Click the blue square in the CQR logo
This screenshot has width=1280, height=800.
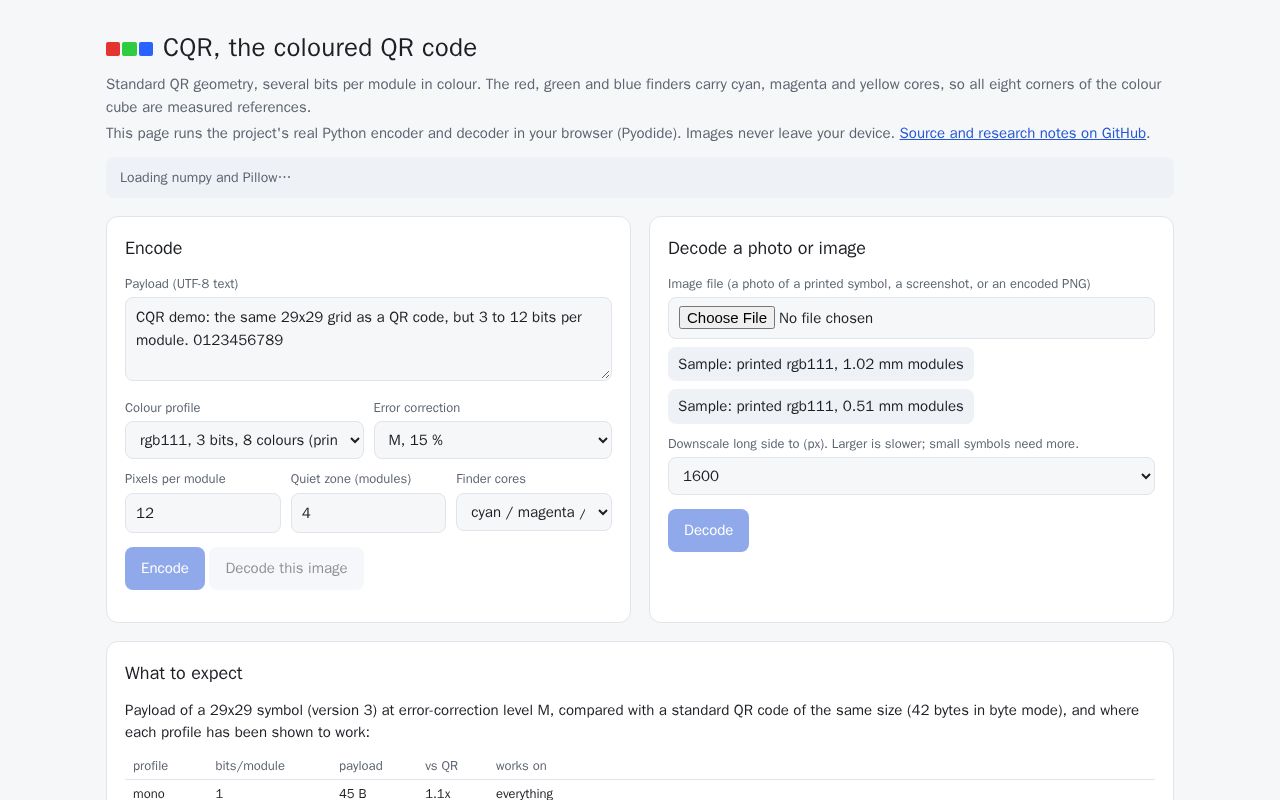pyautogui.click(x=146, y=49)
